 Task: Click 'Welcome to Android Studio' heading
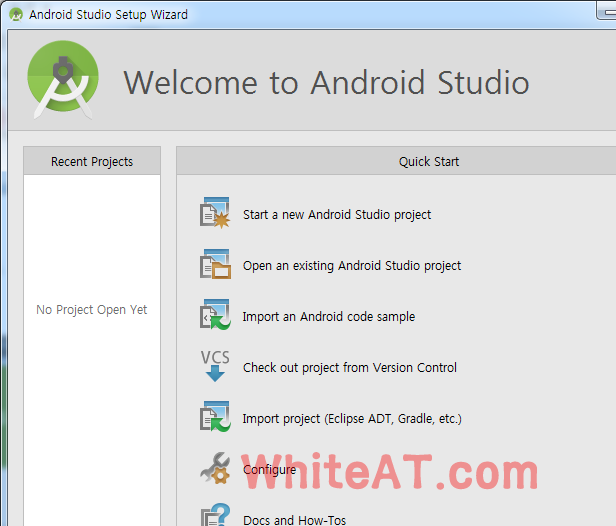click(326, 82)
